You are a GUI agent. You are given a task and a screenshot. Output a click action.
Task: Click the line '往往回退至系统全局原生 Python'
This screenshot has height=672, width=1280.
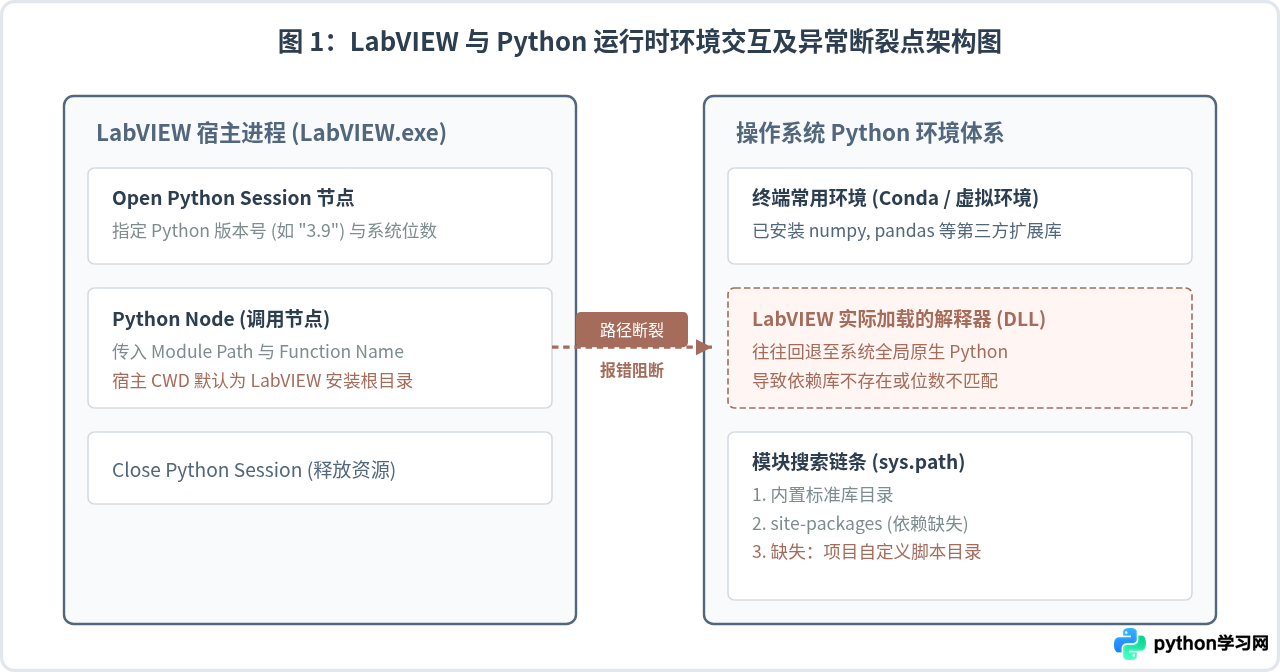click(880, 351)
